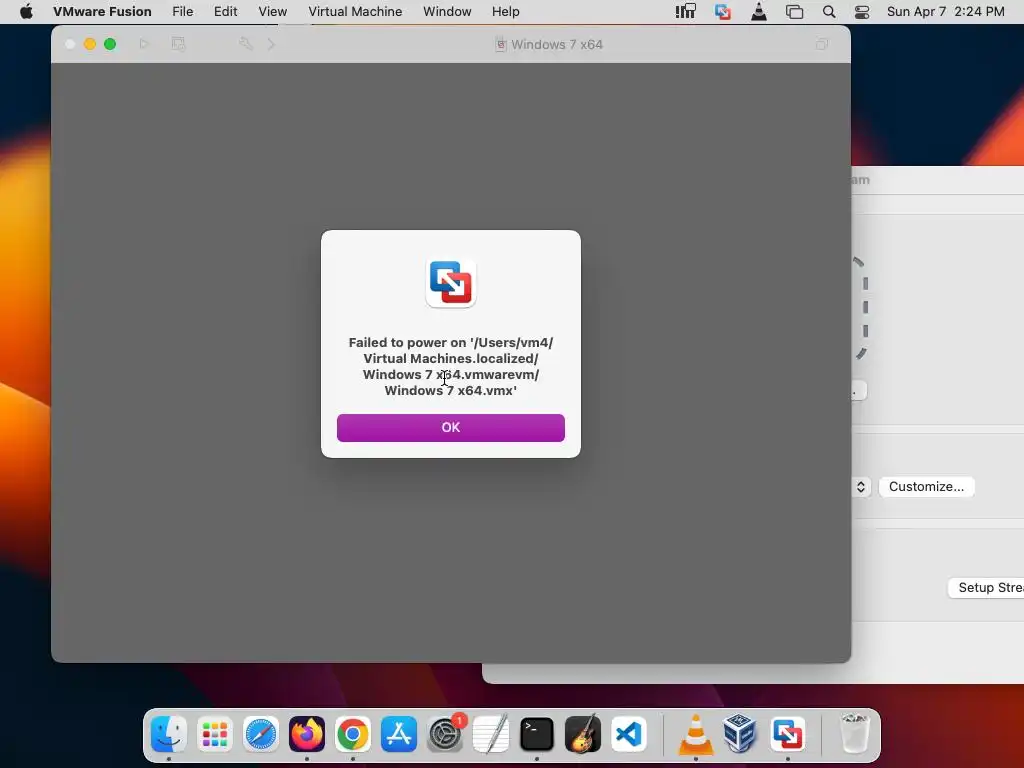Open Safari from the Dock
The image size is (1024, 768).
261,734
